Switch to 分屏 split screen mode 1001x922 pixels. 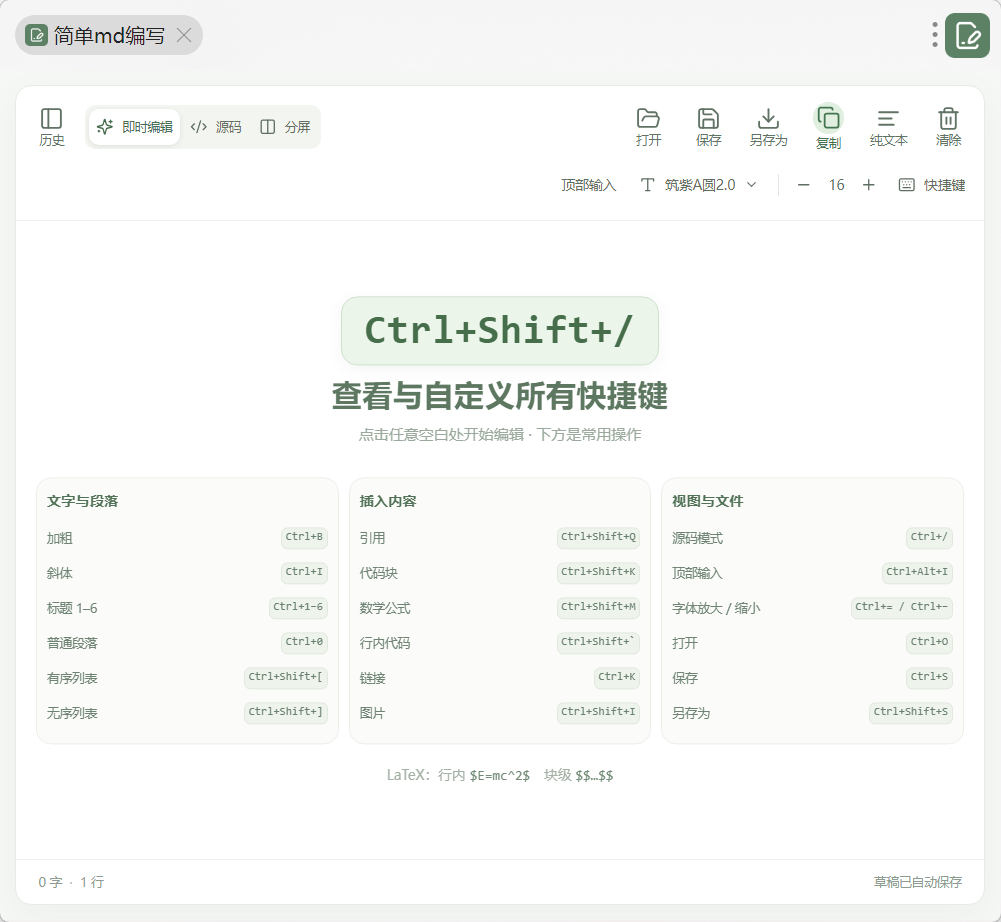tap(285, 127)
